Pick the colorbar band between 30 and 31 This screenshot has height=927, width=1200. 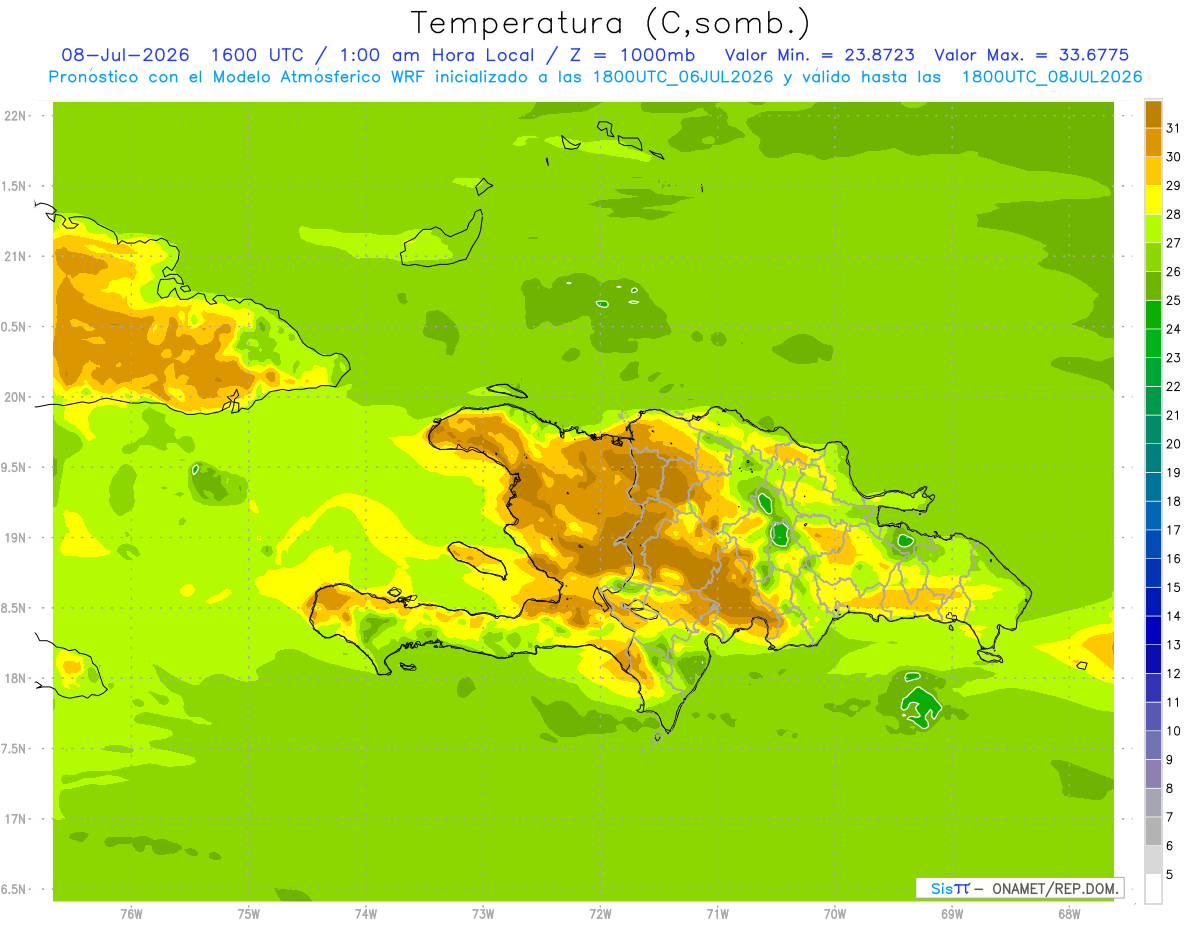click(1153, 143)
